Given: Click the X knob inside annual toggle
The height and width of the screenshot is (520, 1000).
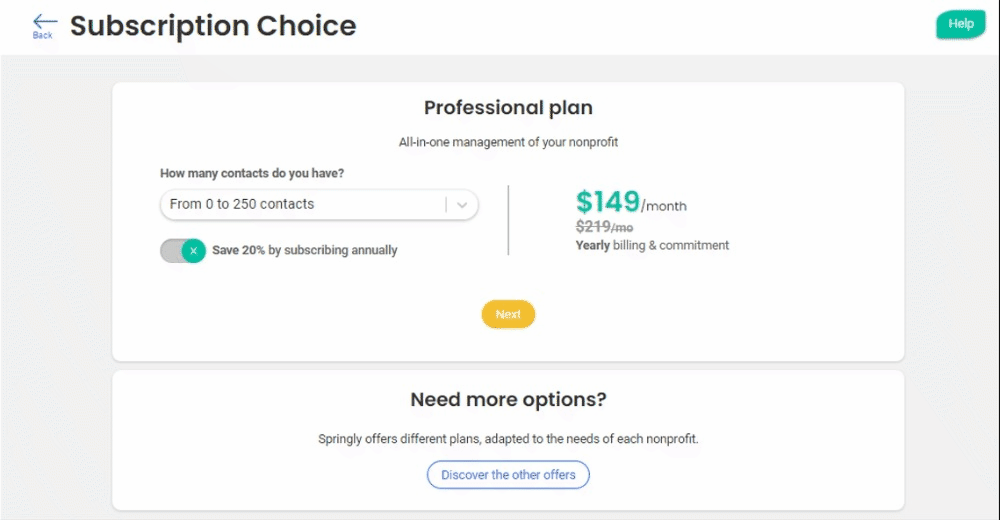Looking at the screenshot, I should 194,251.
